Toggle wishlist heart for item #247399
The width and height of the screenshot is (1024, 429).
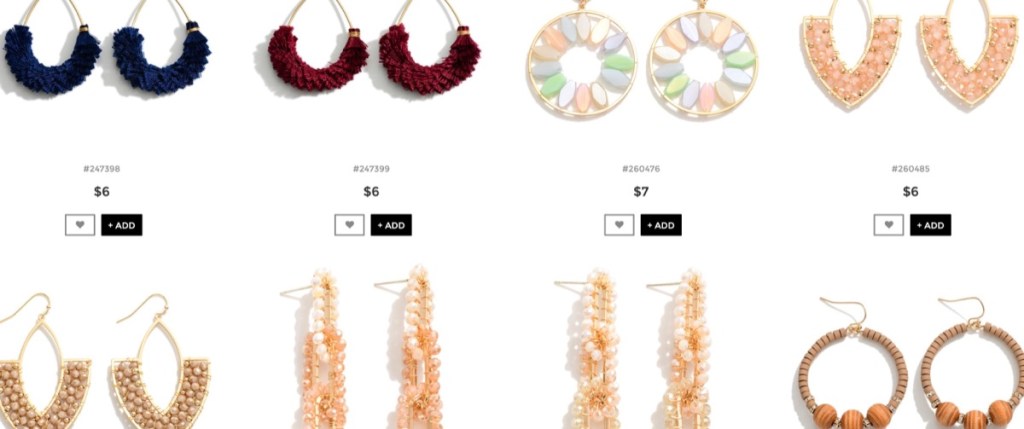349,225
